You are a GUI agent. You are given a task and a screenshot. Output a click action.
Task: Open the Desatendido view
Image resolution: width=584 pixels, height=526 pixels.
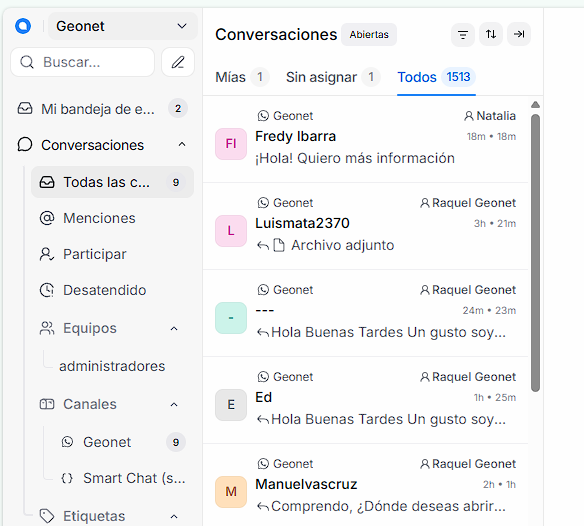point(112,290)
